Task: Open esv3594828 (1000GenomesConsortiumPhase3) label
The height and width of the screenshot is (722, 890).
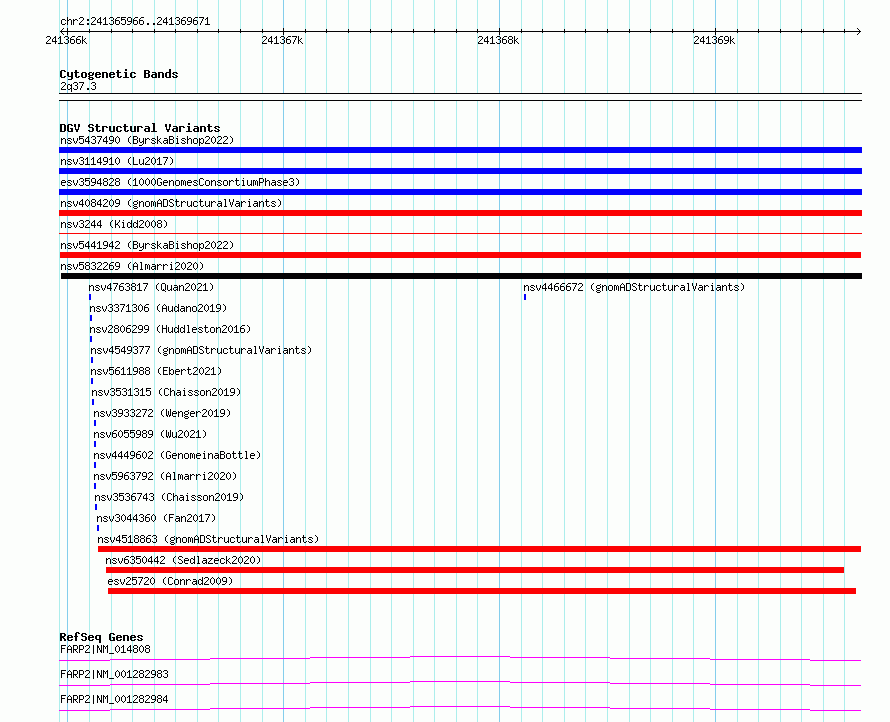Action: (x=180, y=182)
